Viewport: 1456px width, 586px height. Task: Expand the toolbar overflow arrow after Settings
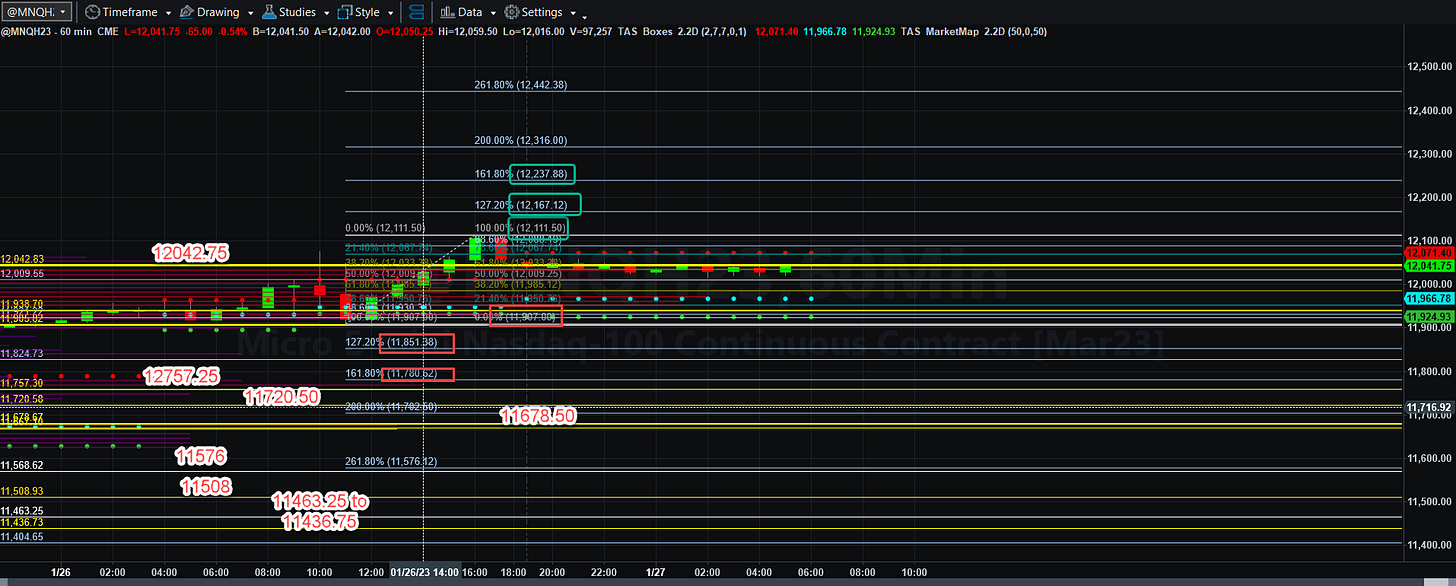coord(584,15)
